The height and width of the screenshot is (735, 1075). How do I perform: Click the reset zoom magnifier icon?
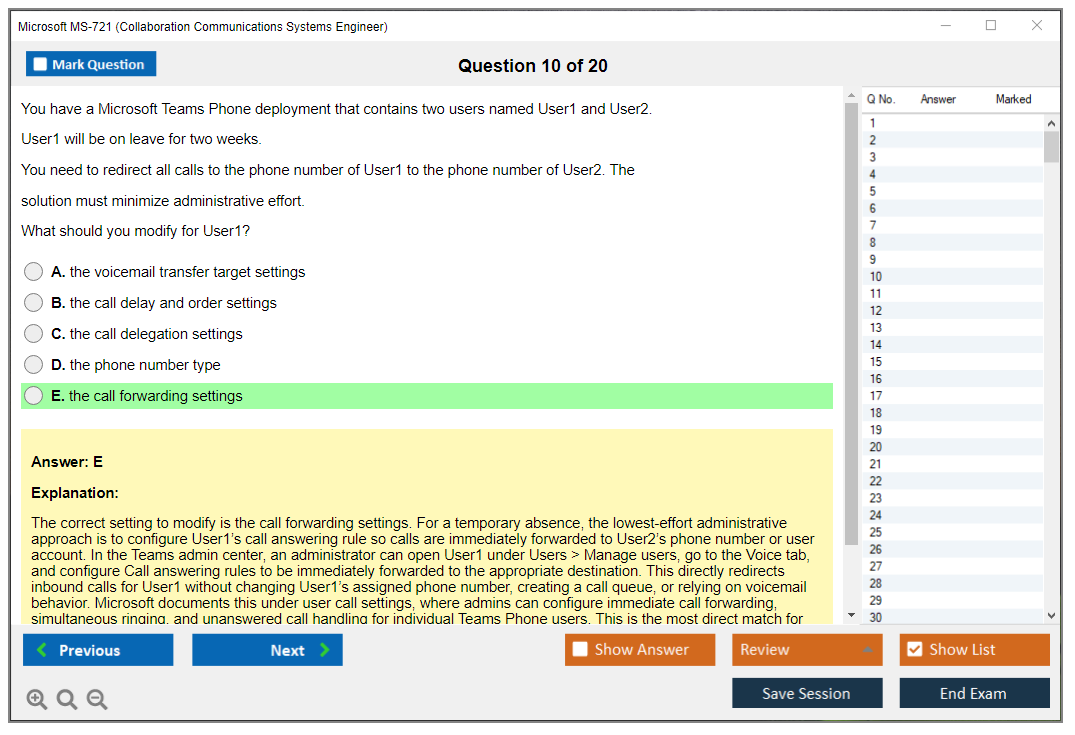(67, 699)
